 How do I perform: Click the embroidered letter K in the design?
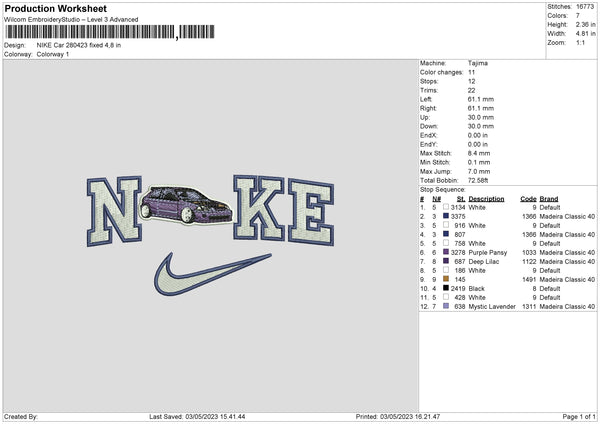pos(259,208)
